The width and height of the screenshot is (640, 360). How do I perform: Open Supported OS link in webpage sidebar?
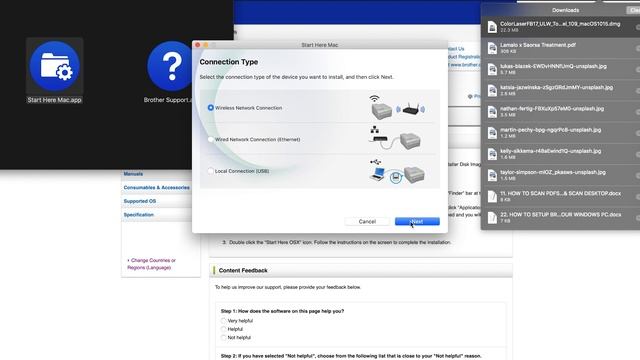(x=140, y=201)
